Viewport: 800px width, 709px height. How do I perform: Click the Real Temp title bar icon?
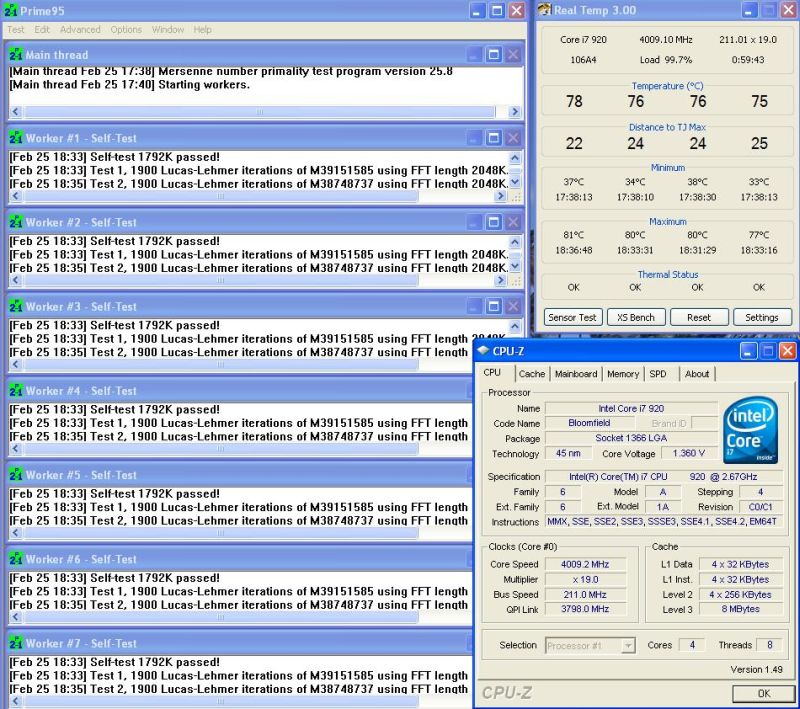pyautogui.click(x=545, y=10)
